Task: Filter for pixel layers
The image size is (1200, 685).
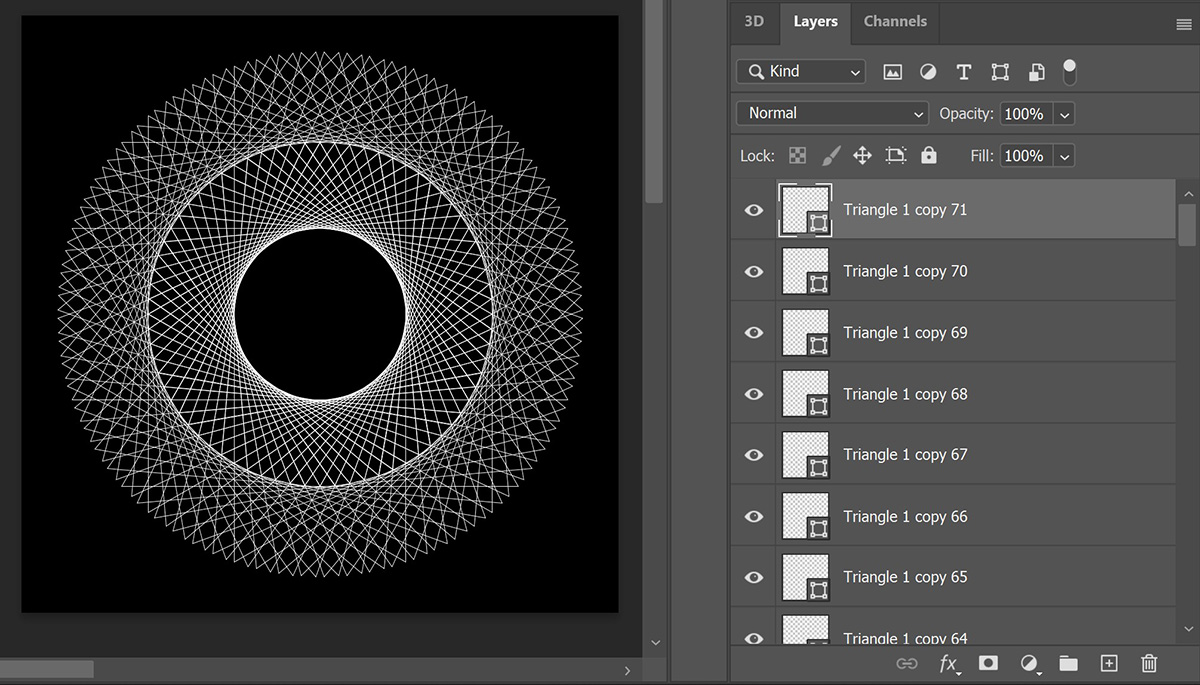Action: point(892,71)
